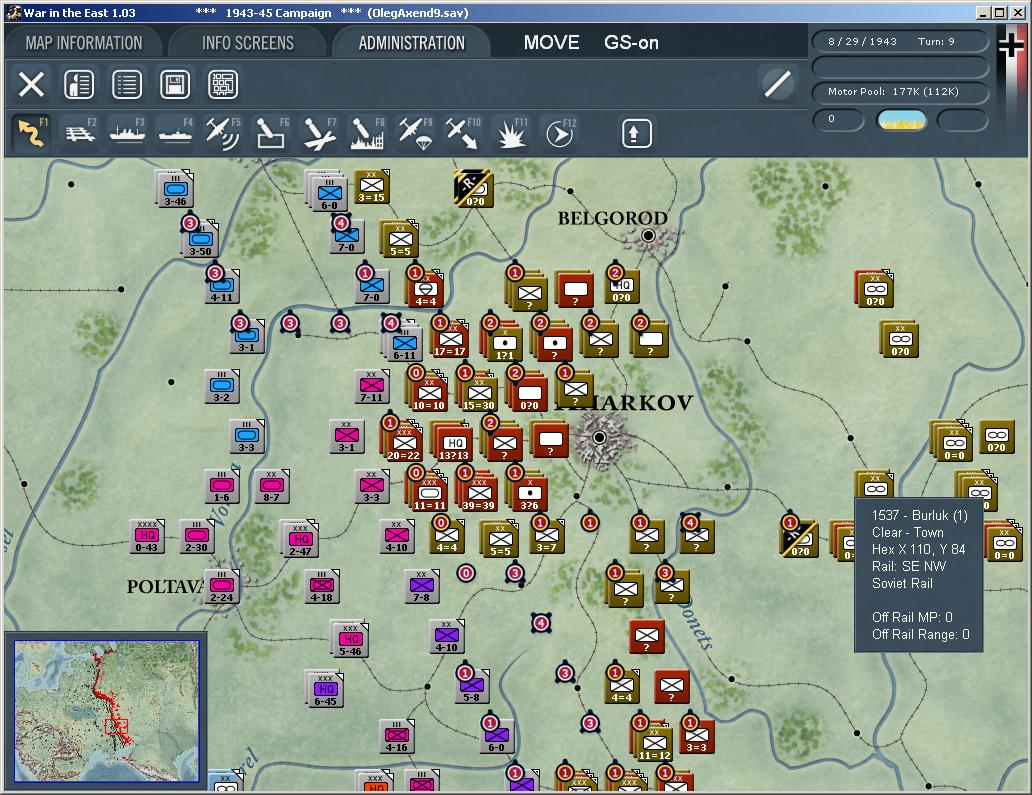1032x795 pixels.
Task: Open the person-list preferences icon
Action: point(79,84)
